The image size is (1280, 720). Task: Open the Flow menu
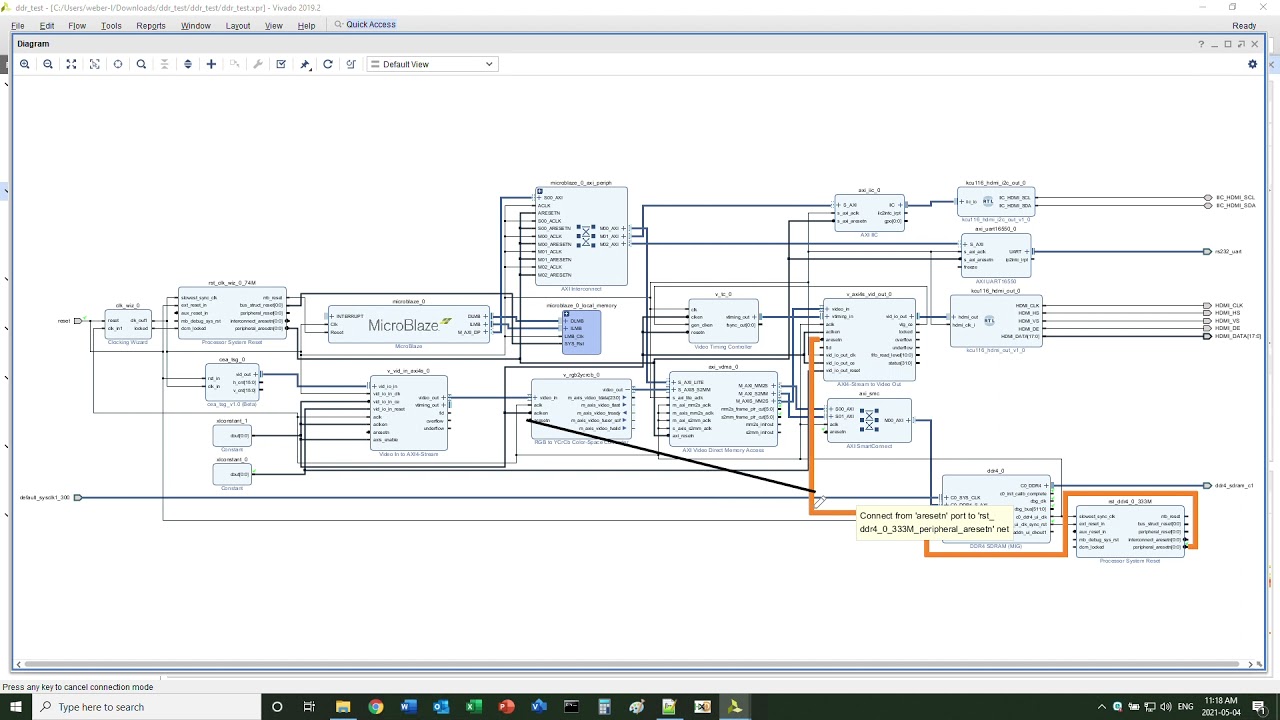coord(77,26)
